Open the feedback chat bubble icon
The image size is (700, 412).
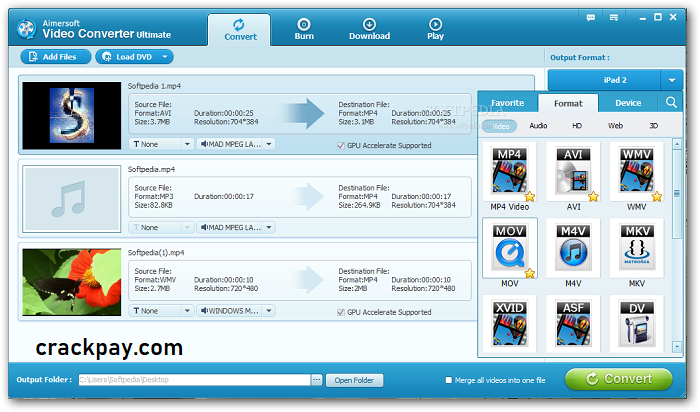591,17
